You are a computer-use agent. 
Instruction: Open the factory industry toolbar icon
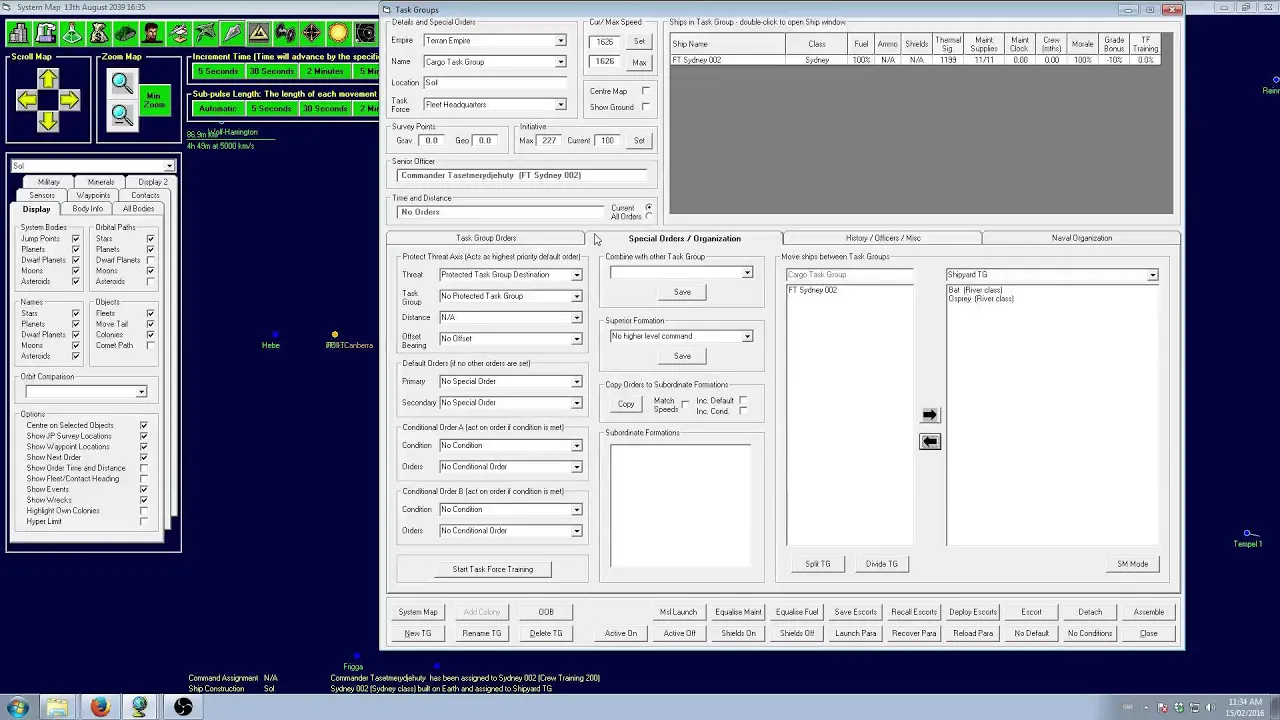[x=45, y=34]
